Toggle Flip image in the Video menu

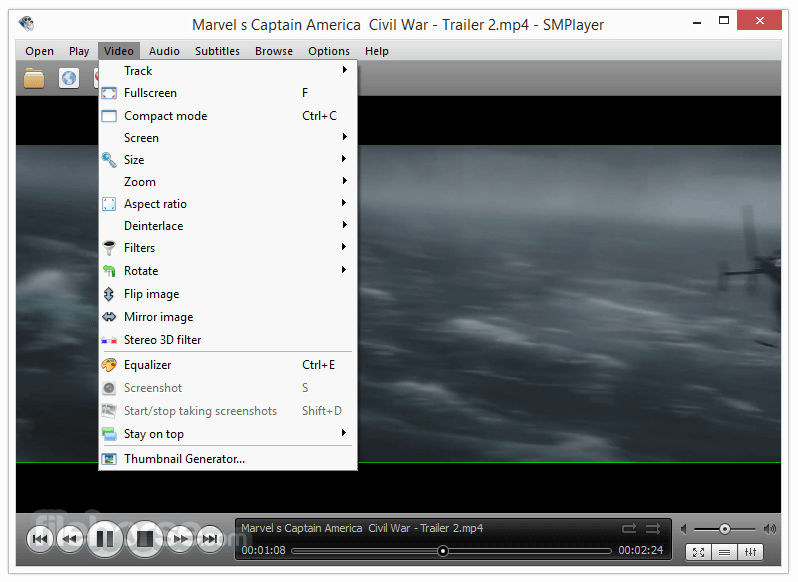point(228,294)
